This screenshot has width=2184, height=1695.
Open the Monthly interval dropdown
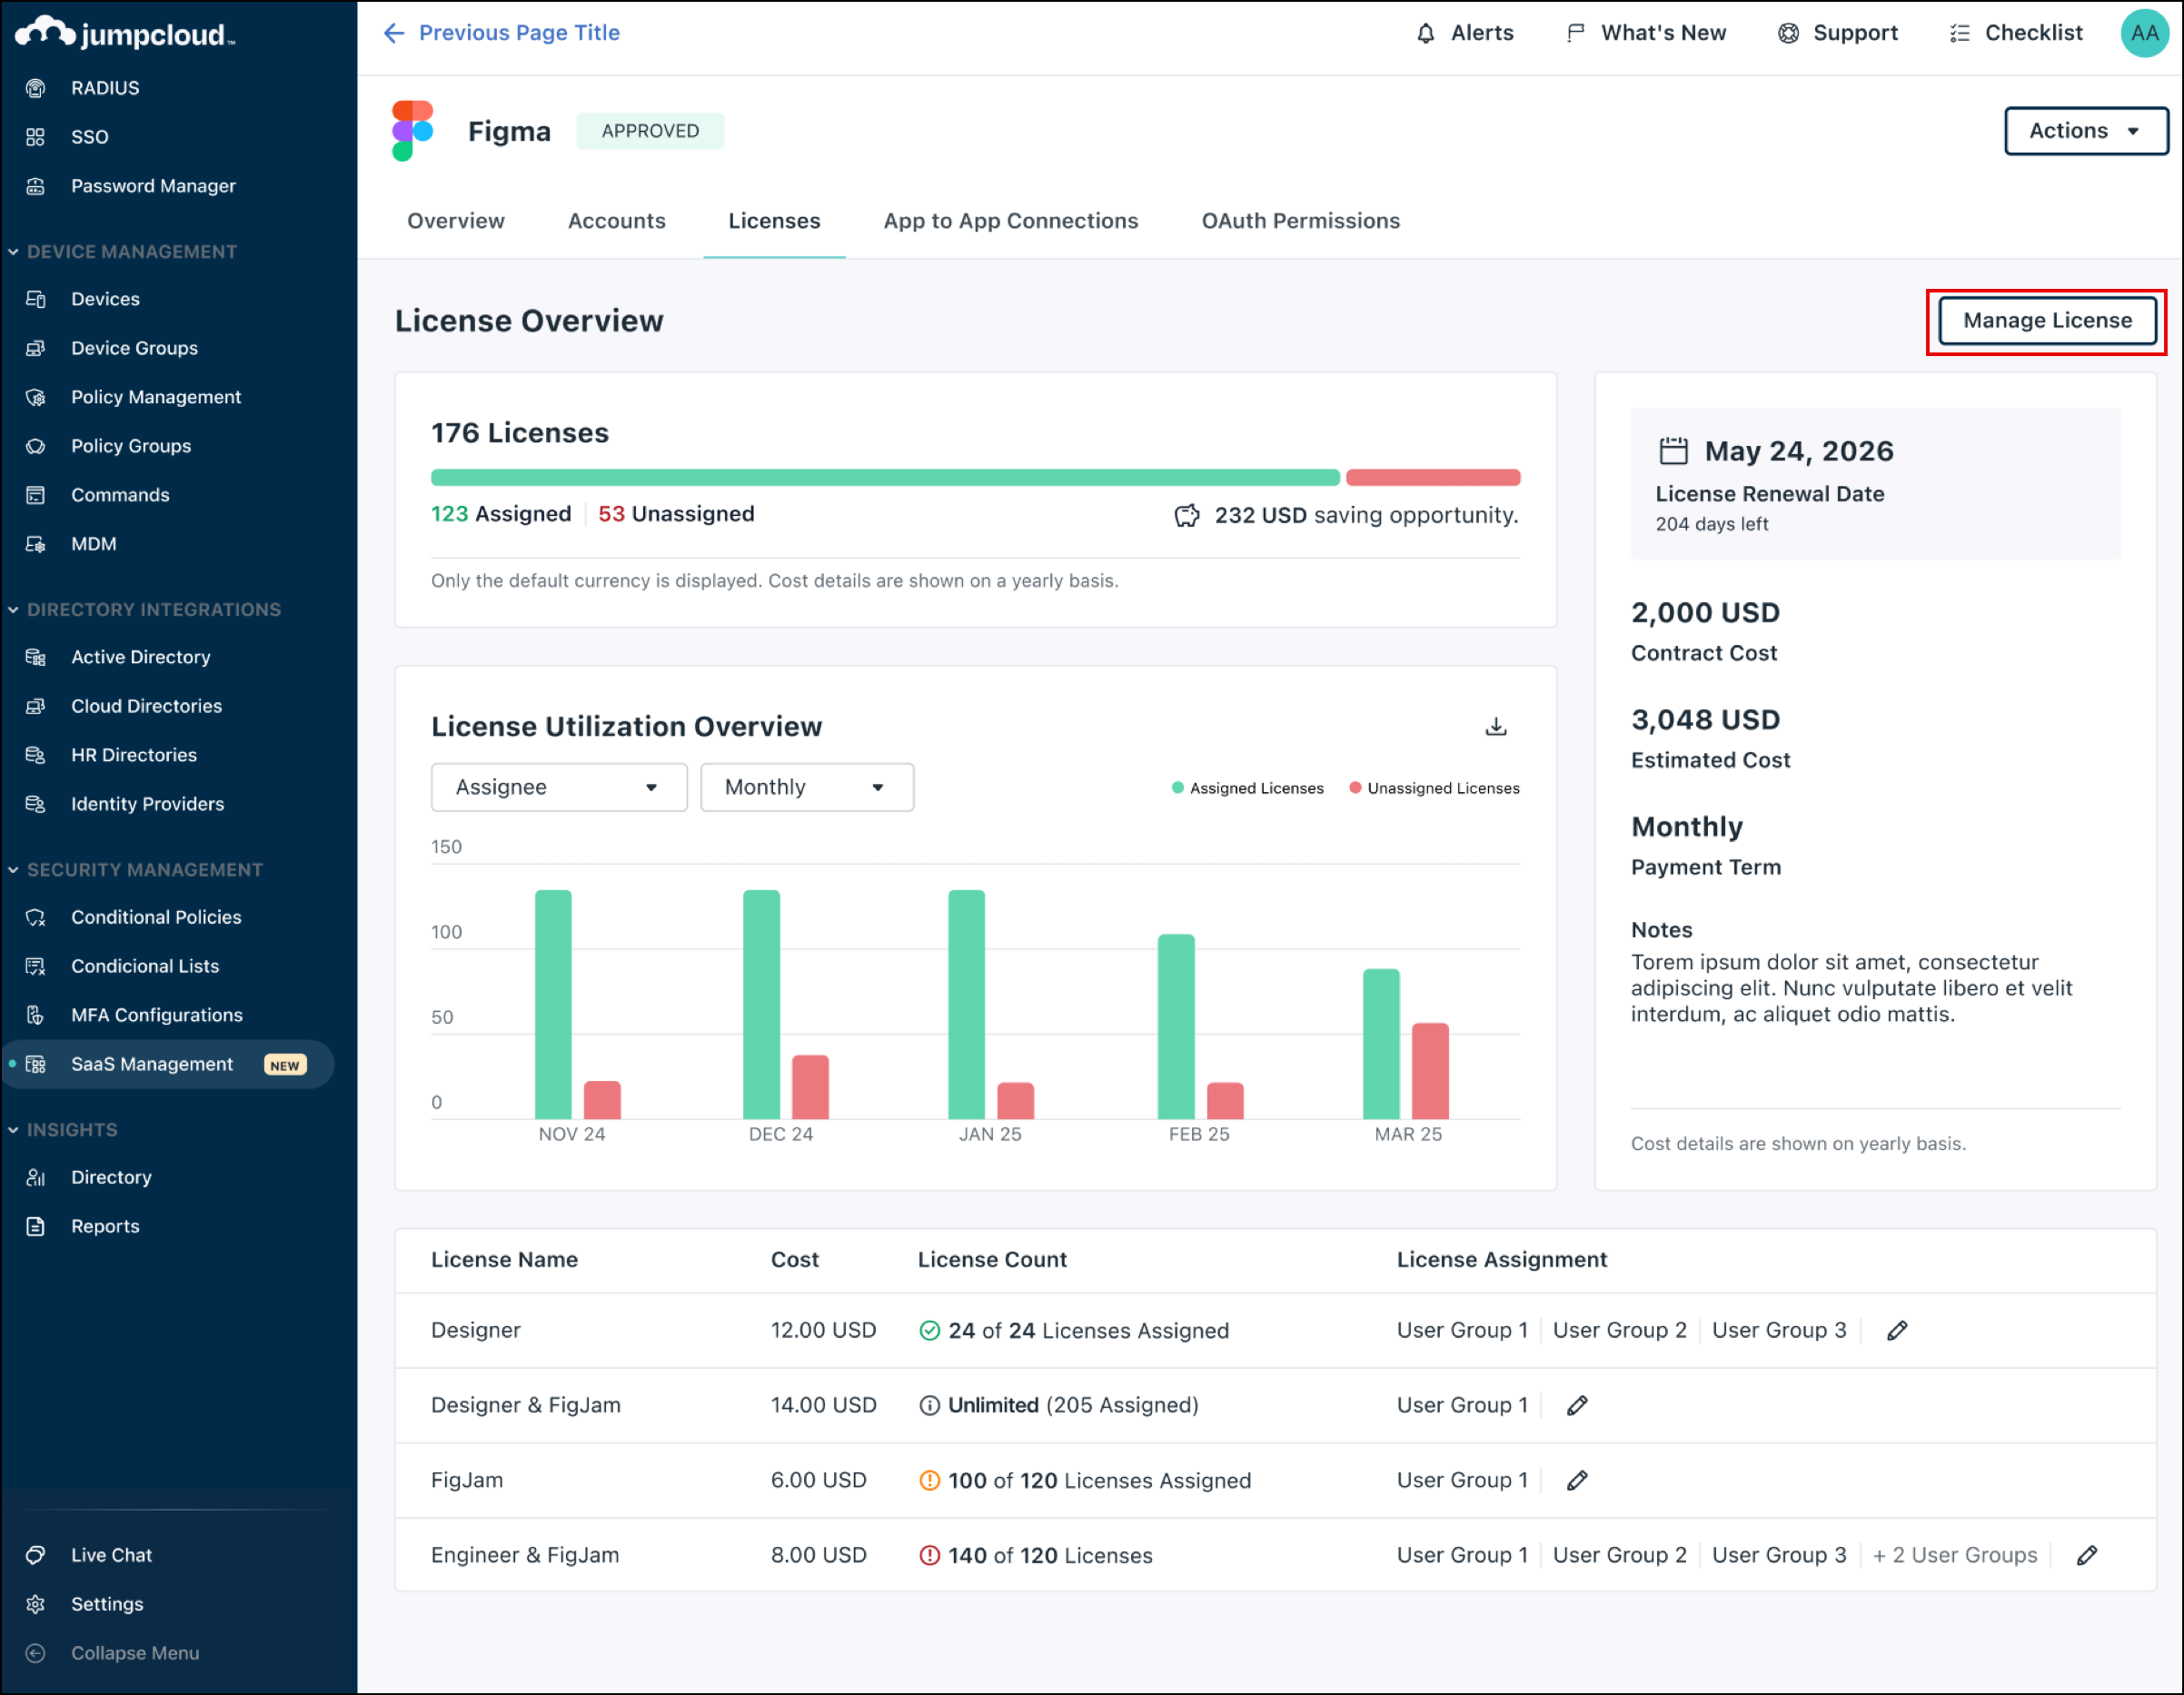pyautogui.click(x=807, y=787)
